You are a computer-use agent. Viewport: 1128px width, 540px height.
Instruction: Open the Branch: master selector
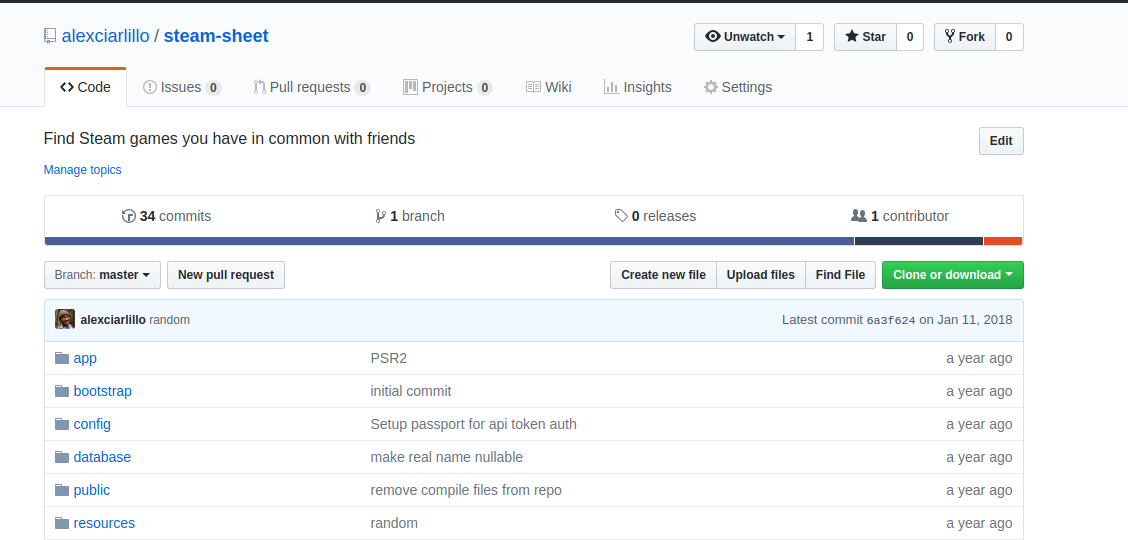102,275
